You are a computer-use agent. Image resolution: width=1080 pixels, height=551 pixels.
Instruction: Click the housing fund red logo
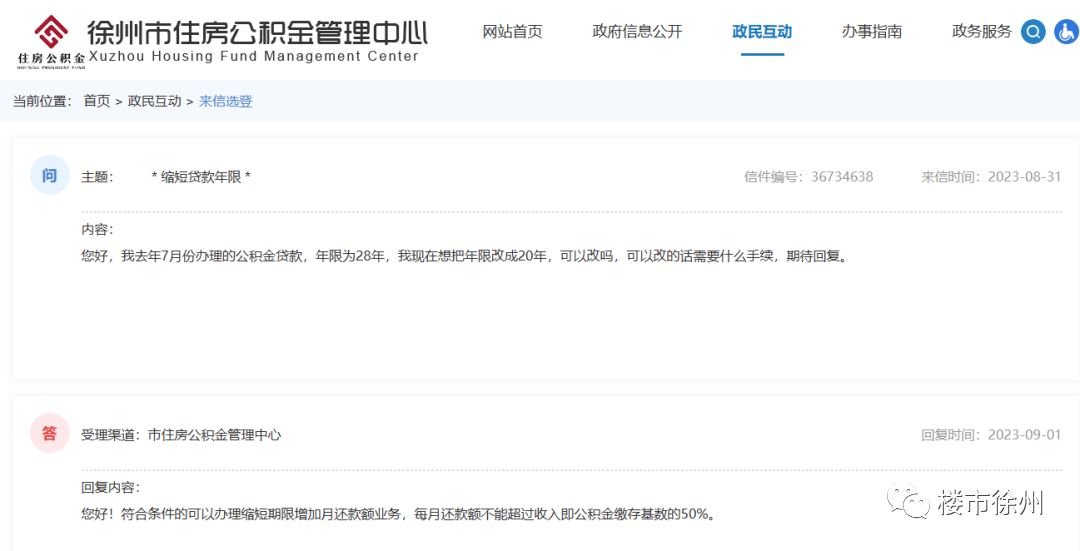(52, 41)
